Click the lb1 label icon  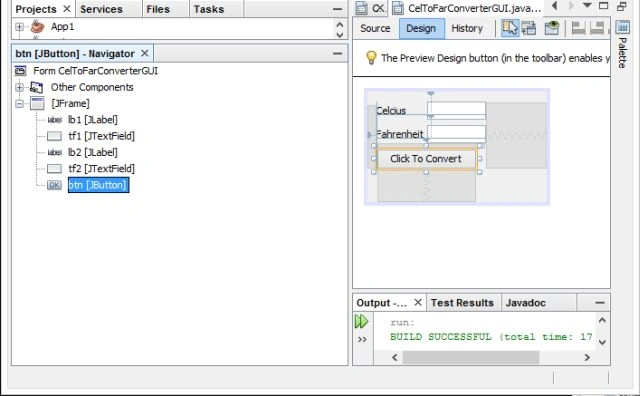(54, 120)
